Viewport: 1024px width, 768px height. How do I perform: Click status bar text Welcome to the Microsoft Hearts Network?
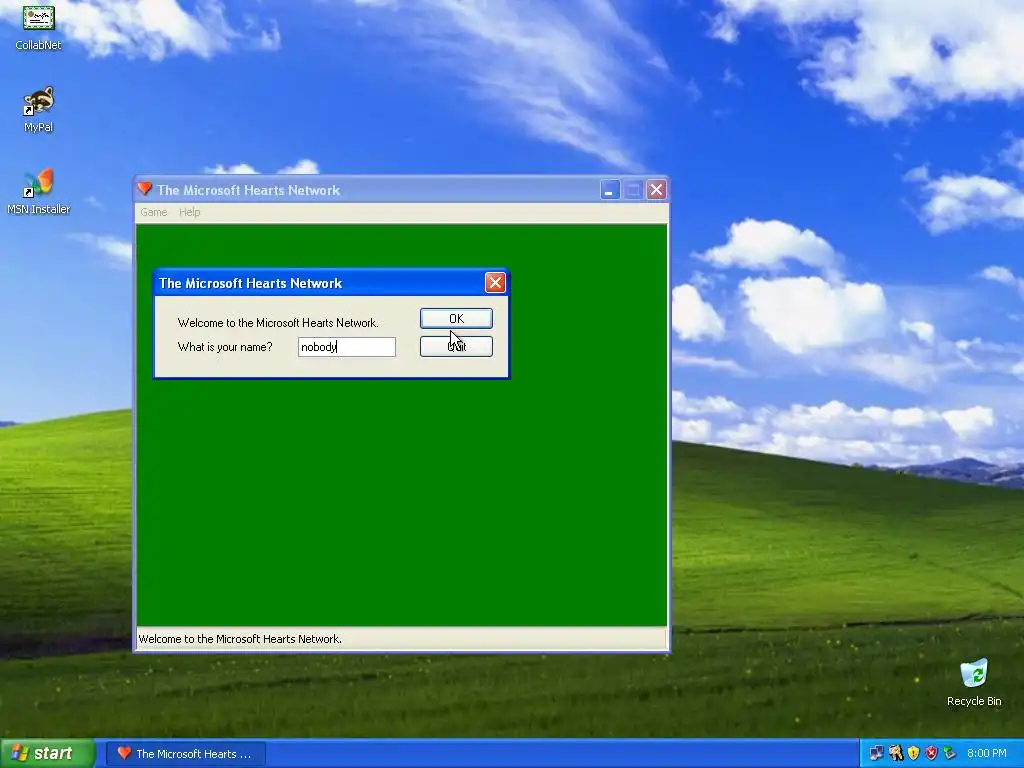(240, 639)
